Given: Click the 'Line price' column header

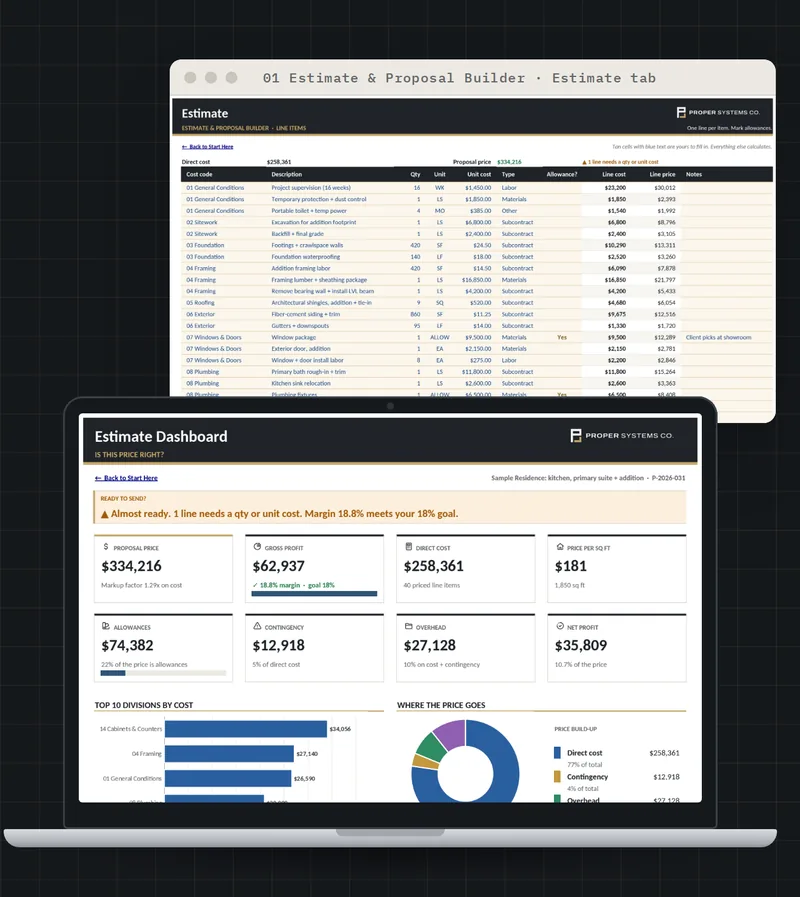Looking at the screenshot, I should coord(662,174).
